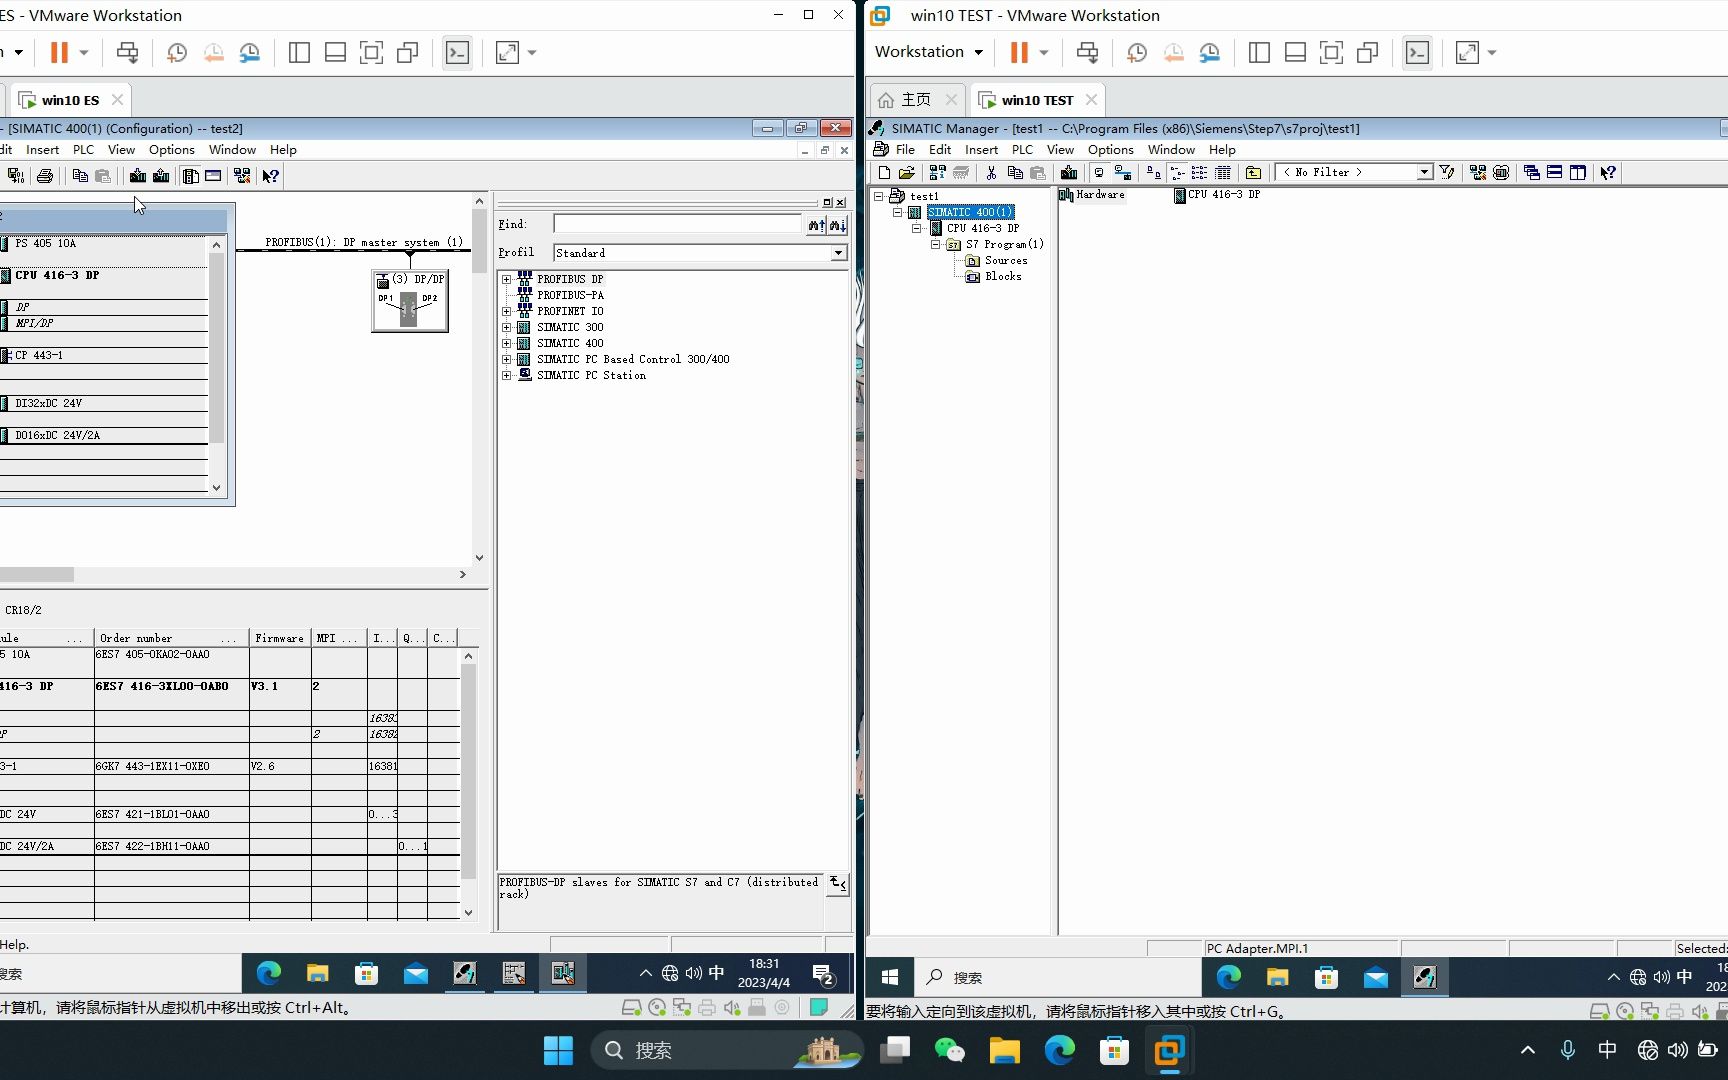Viewport: 1728px width, 1080px height.
Task: Click the Configure Network icon in SIMATIC Manager
Action: point(1478,173)
